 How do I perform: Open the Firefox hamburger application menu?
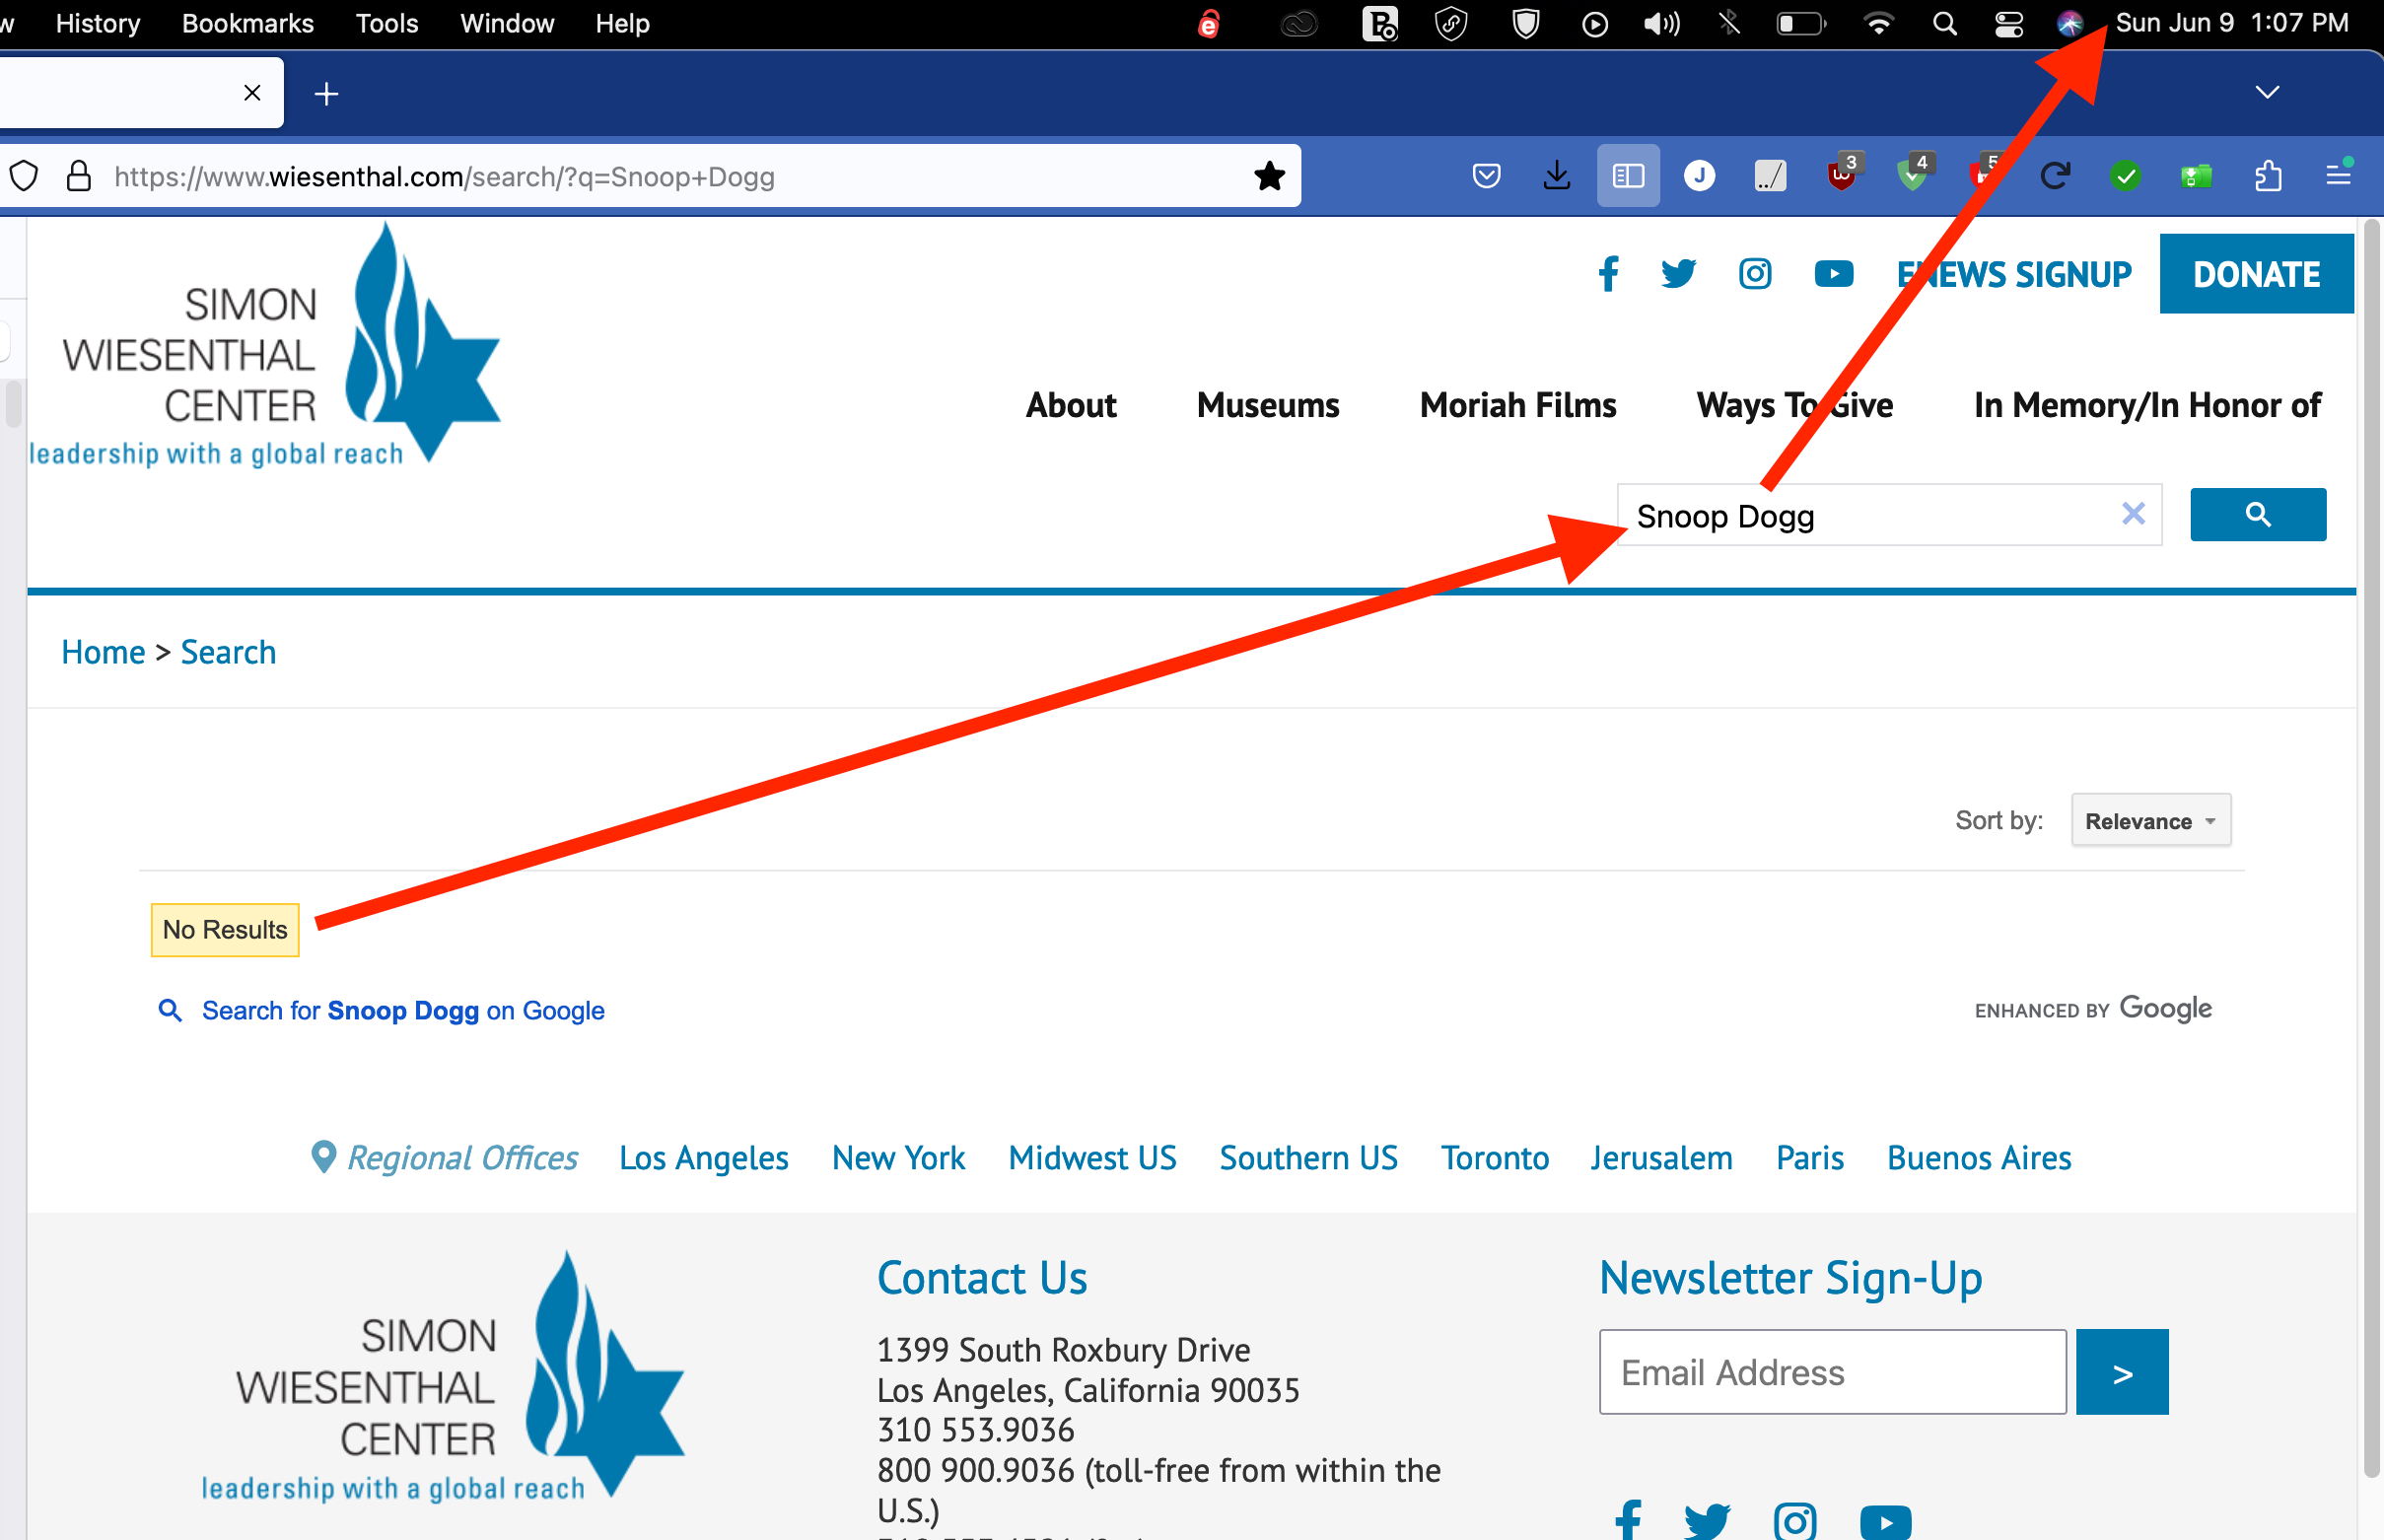[x=2338, y=176]
